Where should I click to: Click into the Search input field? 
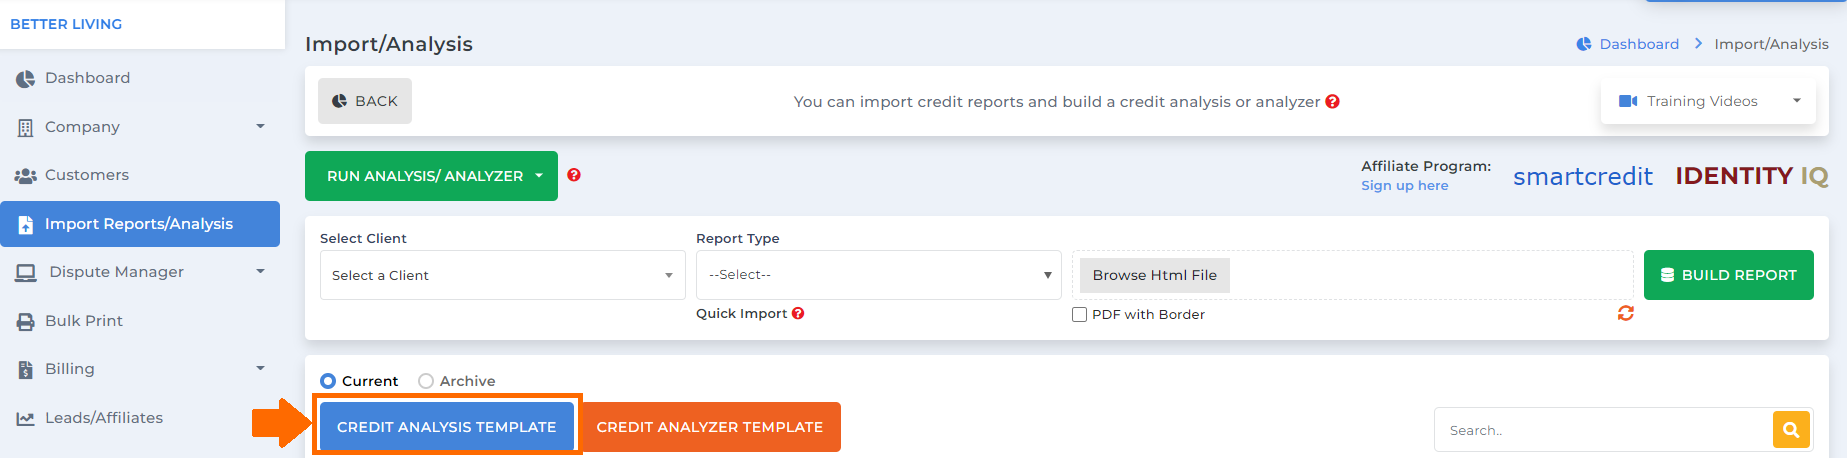tap(1603, 430)
